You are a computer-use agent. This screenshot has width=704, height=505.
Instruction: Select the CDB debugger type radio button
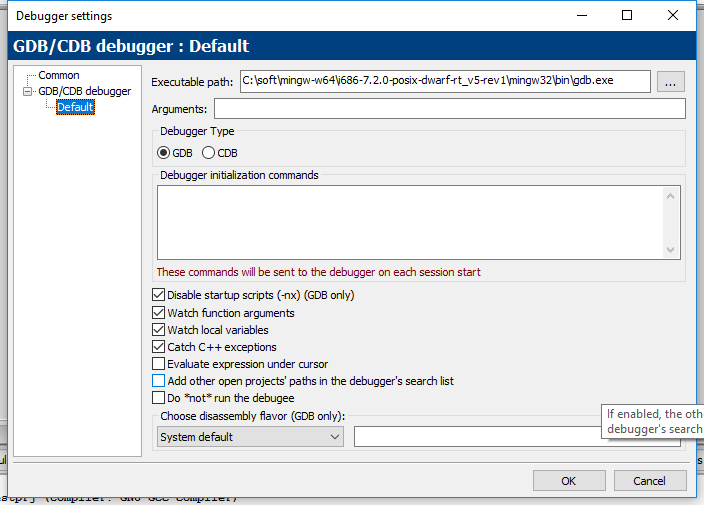[209, 153]
